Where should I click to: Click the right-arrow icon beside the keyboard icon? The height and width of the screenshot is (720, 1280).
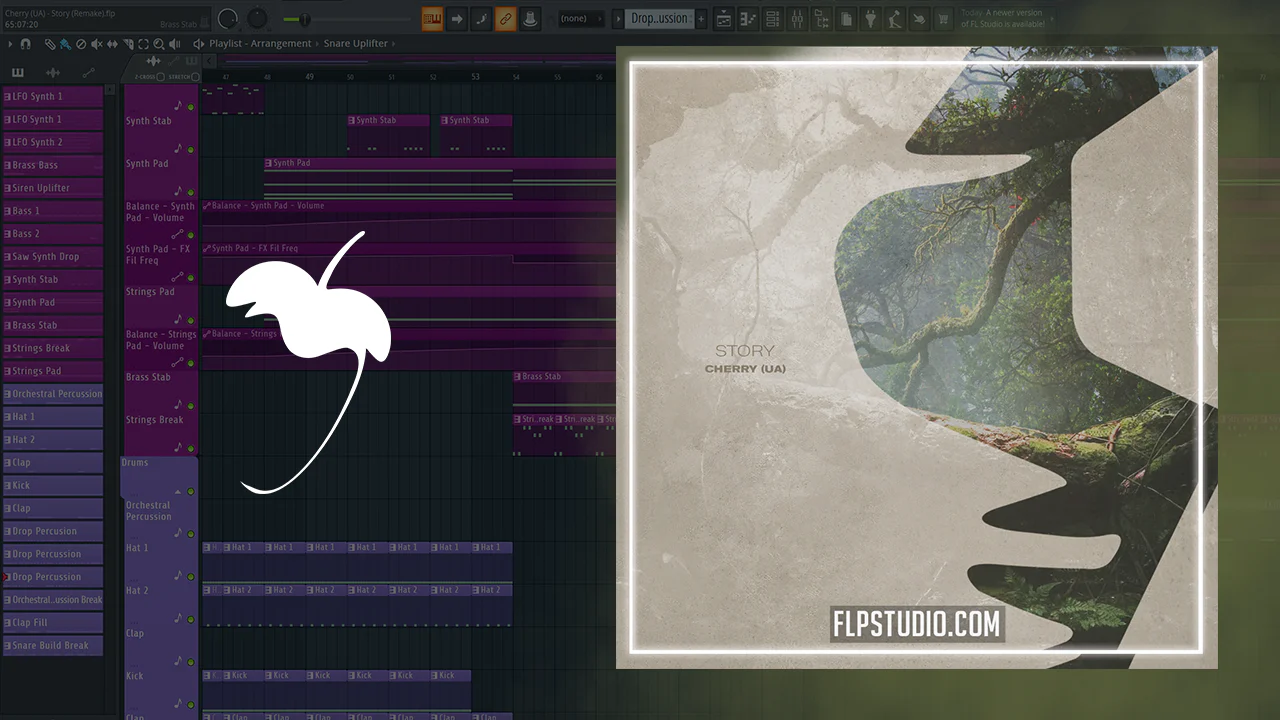[456, 18]
